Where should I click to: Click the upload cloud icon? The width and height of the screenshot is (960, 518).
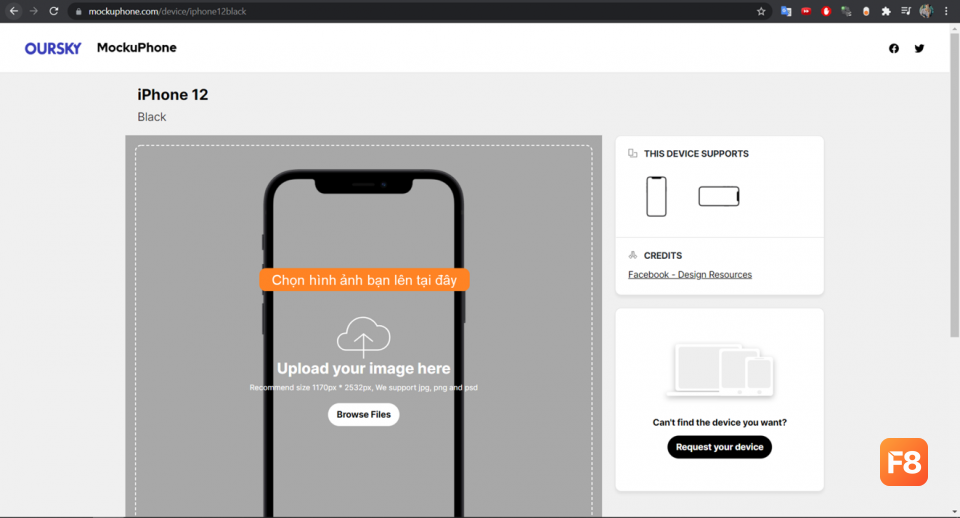364,336
